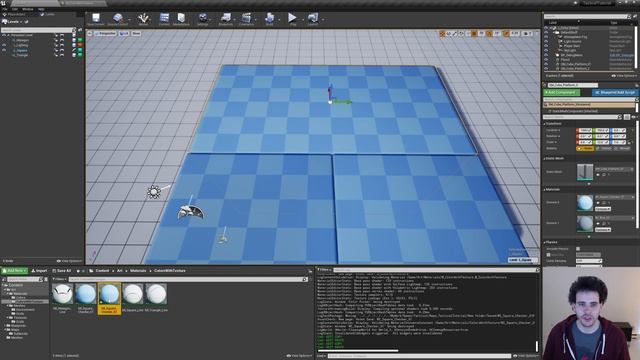Select the rotate gizmo tool in viewport
Viewport: 640px width, 360px height.
pos(449,33)
